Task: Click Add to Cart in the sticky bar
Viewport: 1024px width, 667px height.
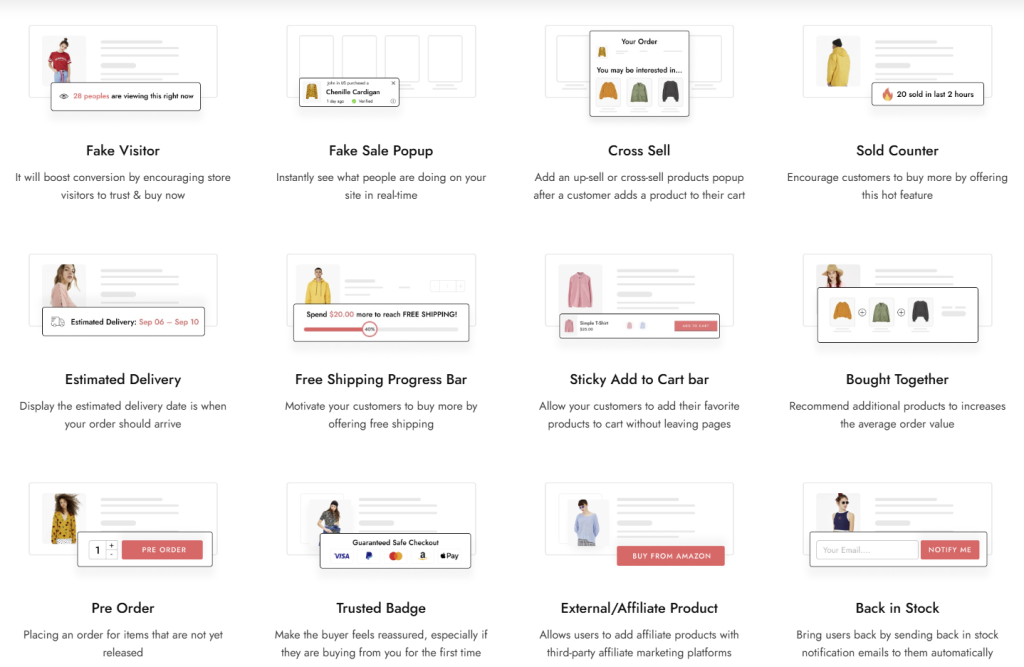Action: [696, 326]
